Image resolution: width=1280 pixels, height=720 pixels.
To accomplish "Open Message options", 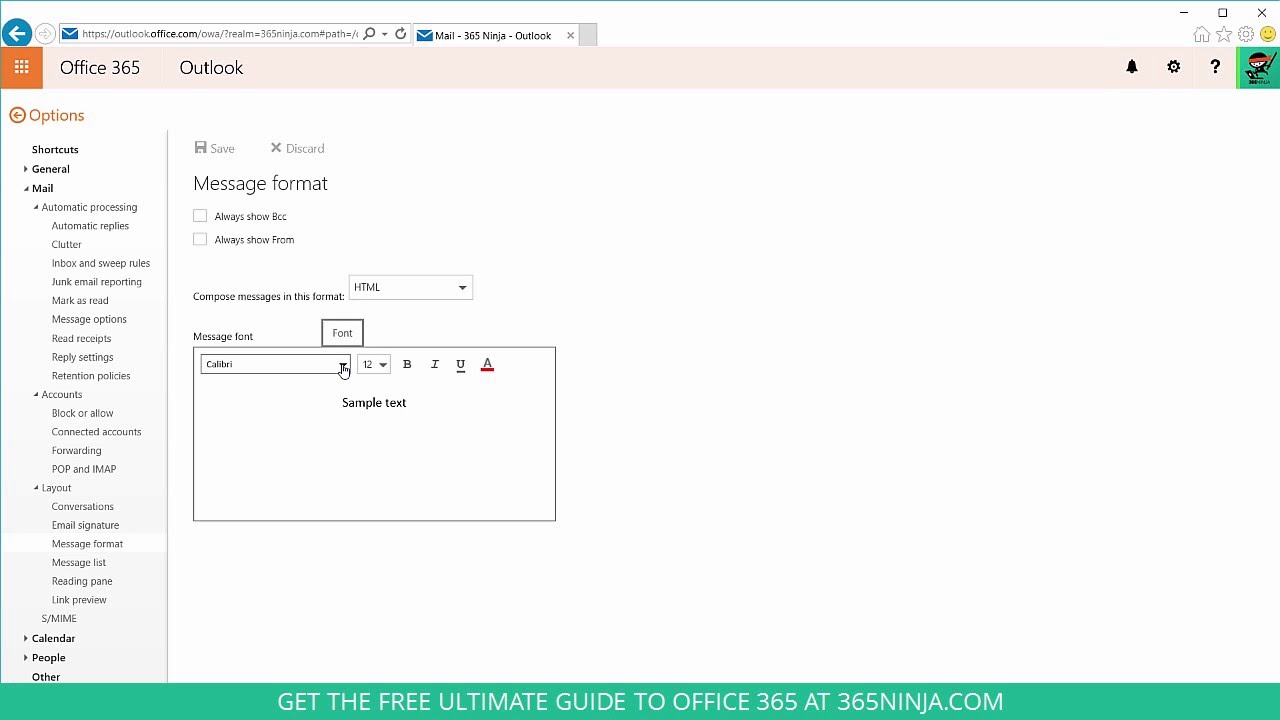I will [89, 319].
